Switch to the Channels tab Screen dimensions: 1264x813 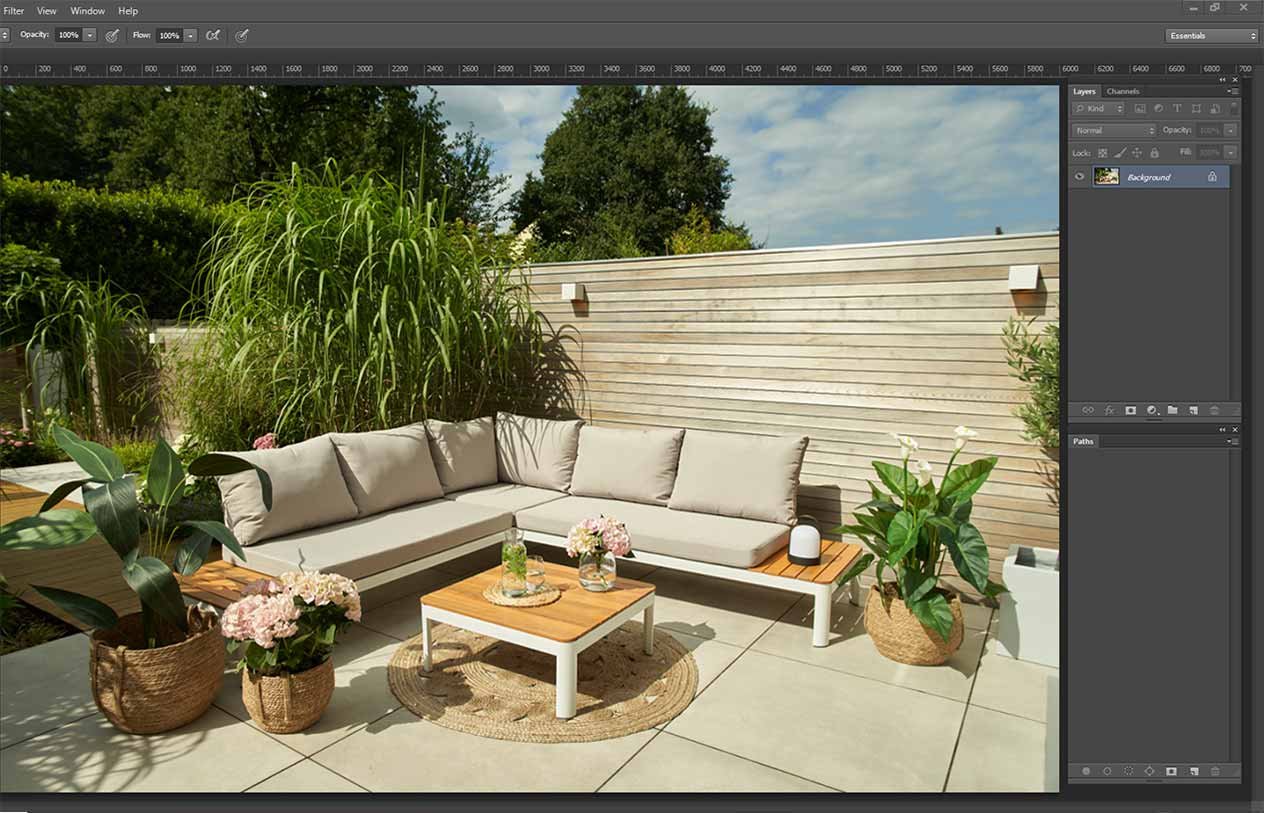click(1122, 91)
